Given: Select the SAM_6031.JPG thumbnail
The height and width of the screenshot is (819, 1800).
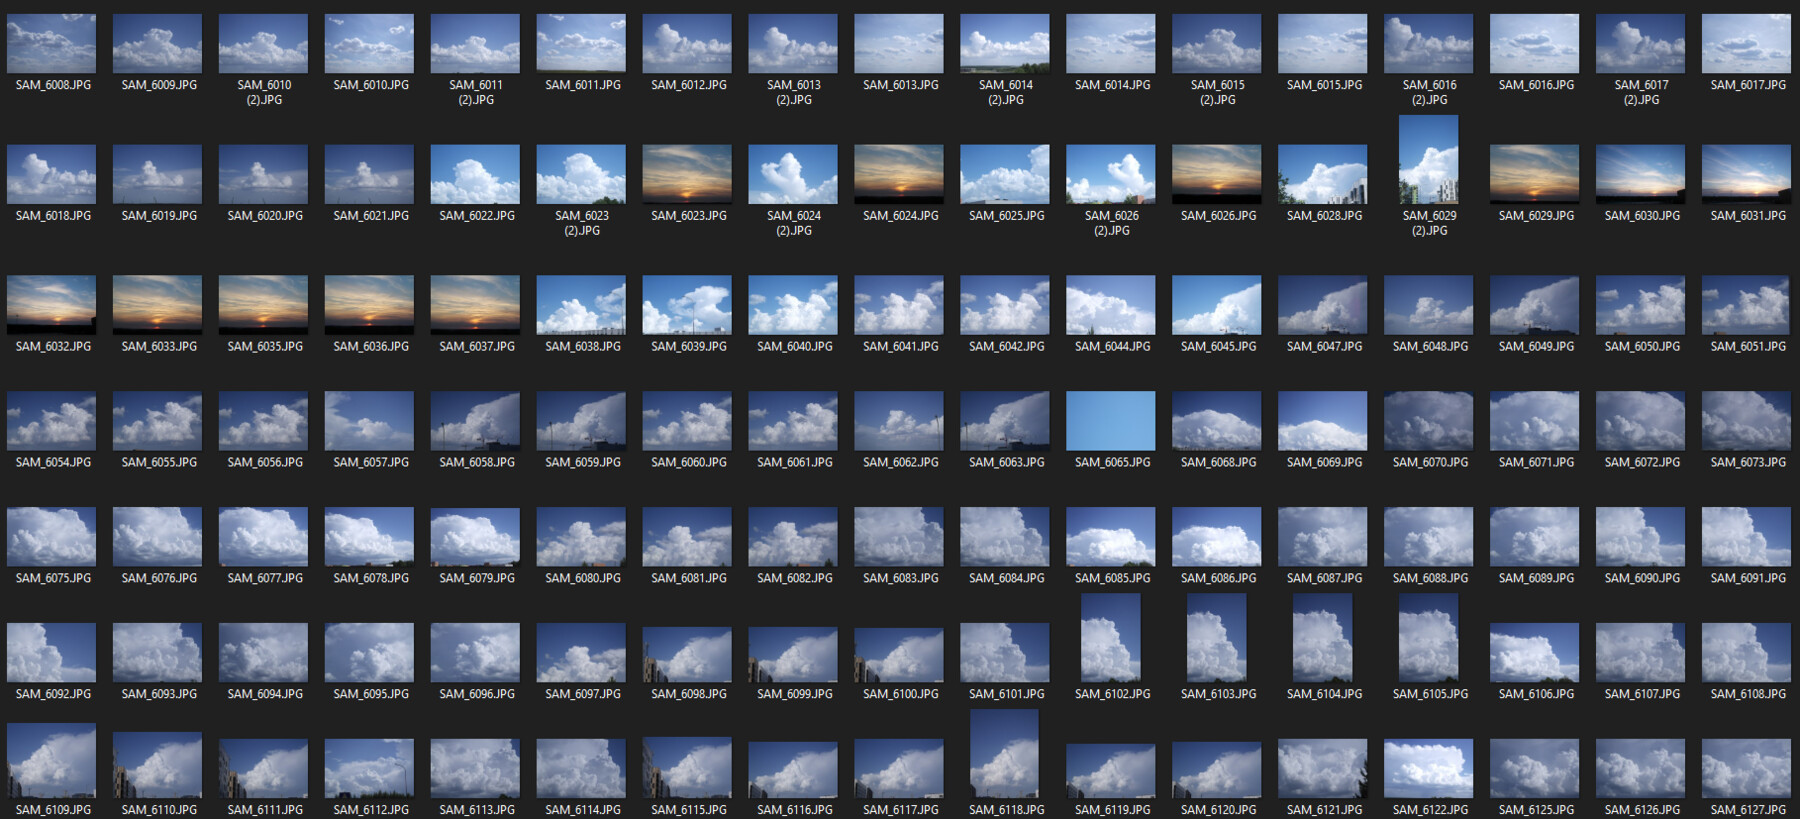Looking at the screenshot, I should (x=1748, y=174).
